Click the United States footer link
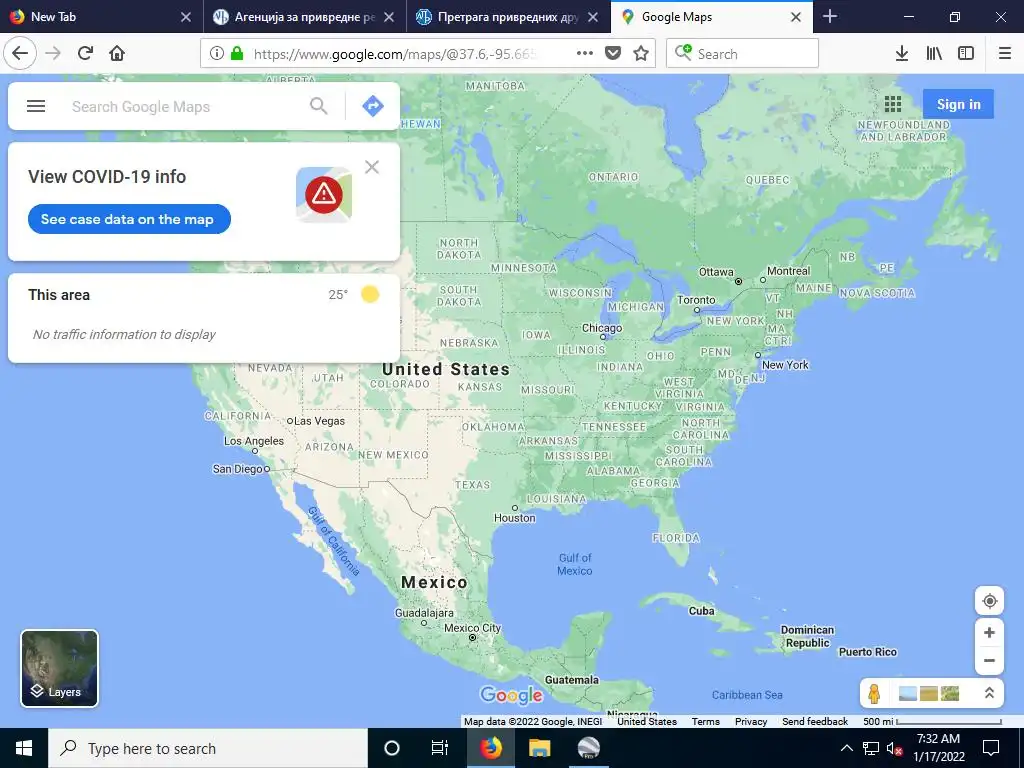 [647, 722]
